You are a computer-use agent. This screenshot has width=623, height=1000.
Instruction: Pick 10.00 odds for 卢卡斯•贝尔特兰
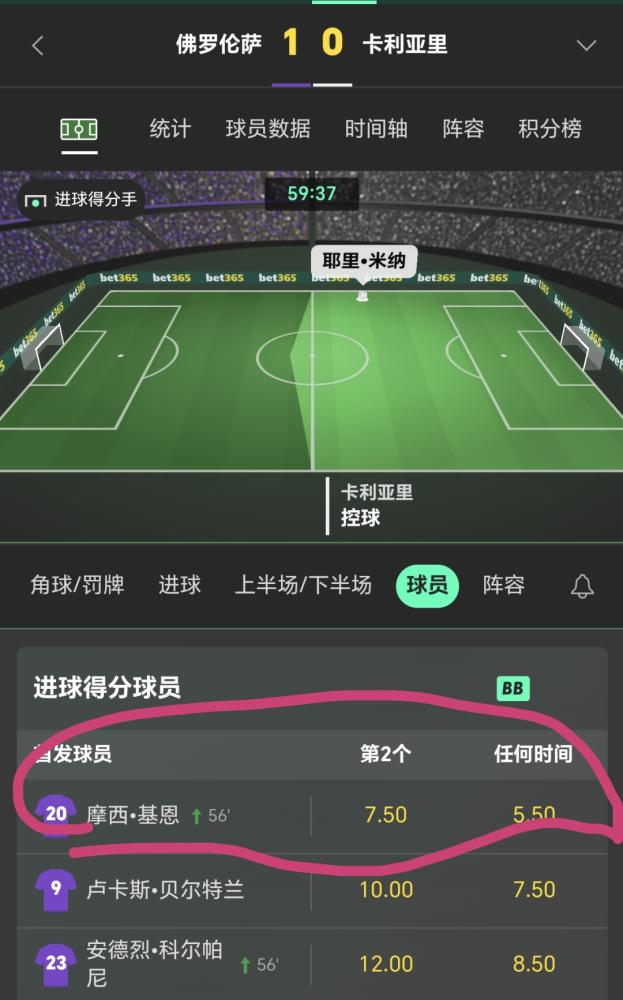(386, 890)
